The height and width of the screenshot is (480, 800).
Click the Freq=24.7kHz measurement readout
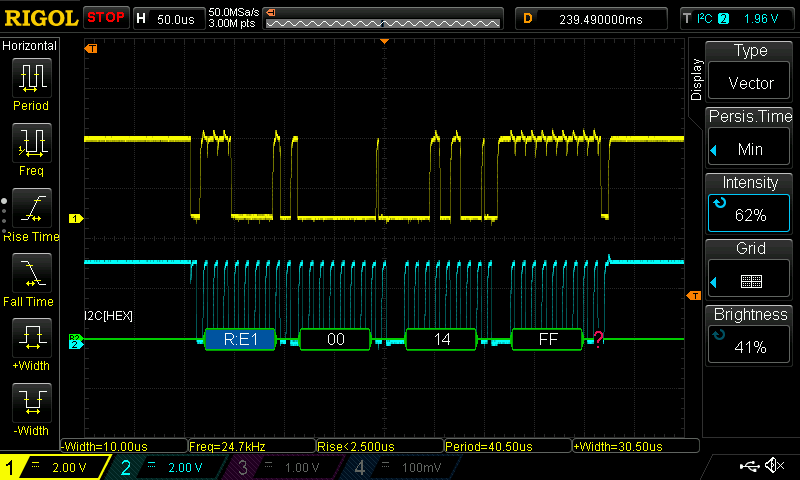(x=252, y=446)
